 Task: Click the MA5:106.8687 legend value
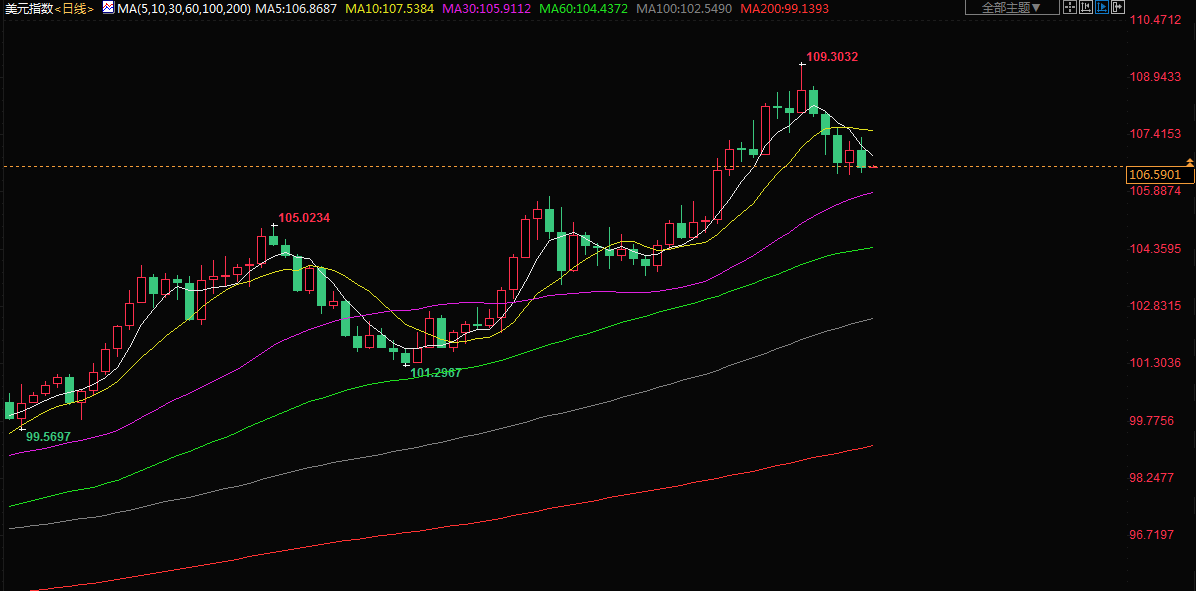click(297, 9)
